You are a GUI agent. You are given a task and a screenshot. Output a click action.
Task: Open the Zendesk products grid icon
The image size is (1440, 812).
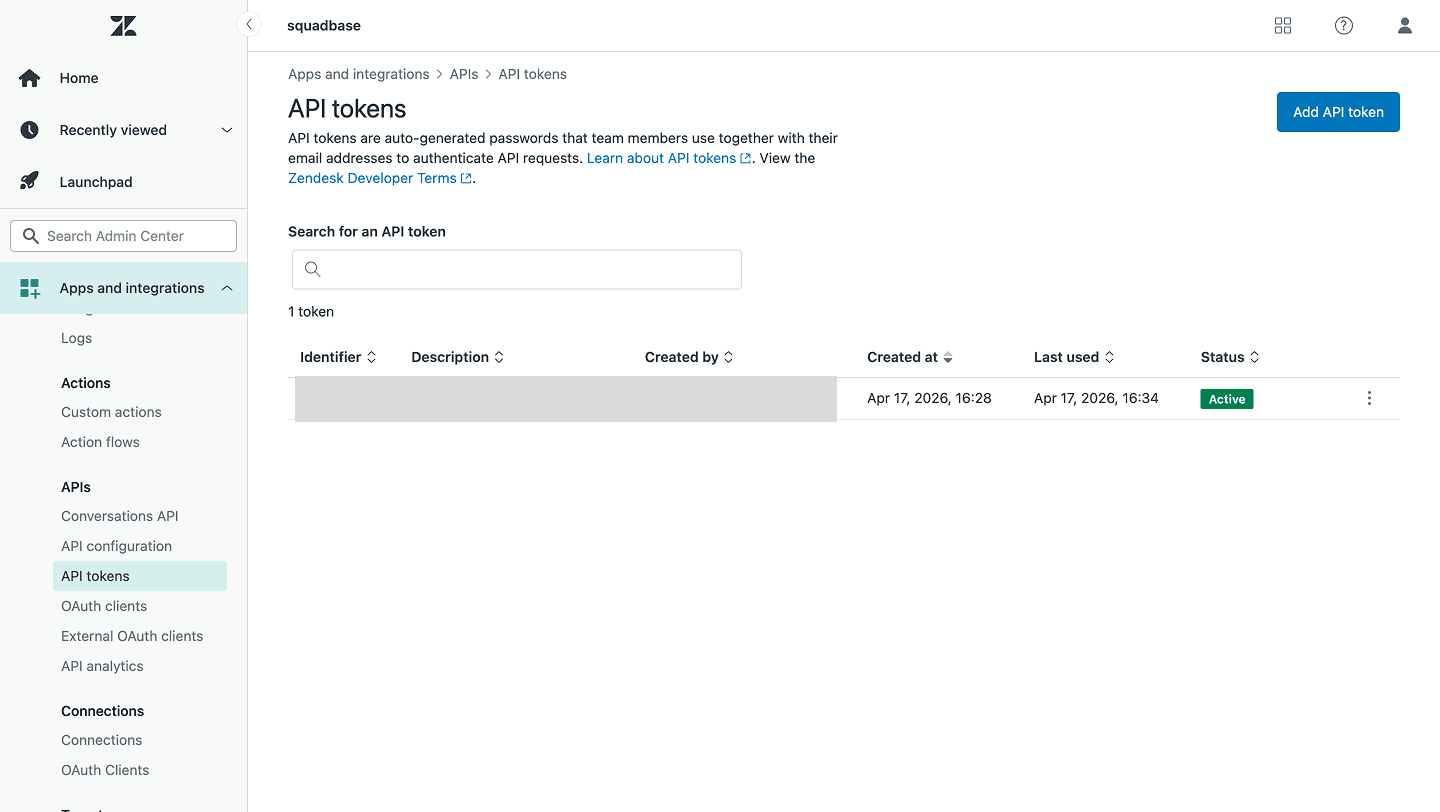pos(1282,25)
